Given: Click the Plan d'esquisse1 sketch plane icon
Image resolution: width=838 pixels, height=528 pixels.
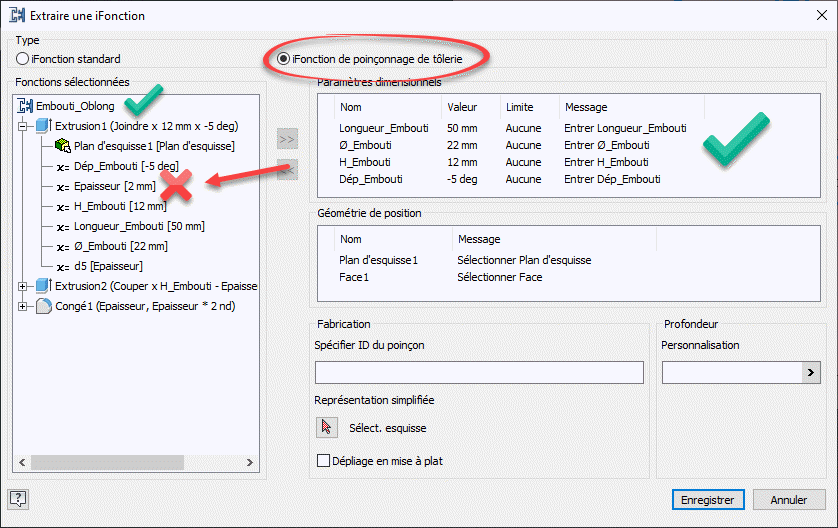Looking at the screenshot, I should pyautogui.click(x=61, y=146).
